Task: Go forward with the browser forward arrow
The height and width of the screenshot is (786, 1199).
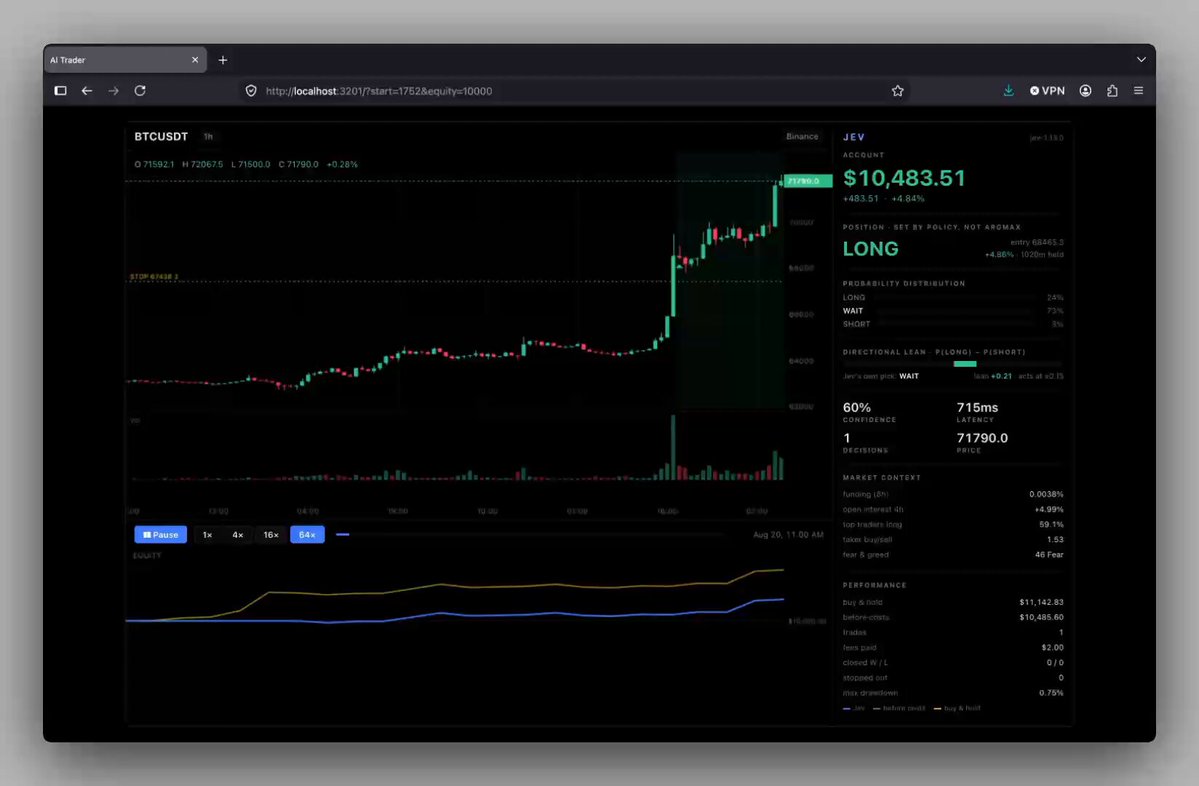Action: coord(113,91)
